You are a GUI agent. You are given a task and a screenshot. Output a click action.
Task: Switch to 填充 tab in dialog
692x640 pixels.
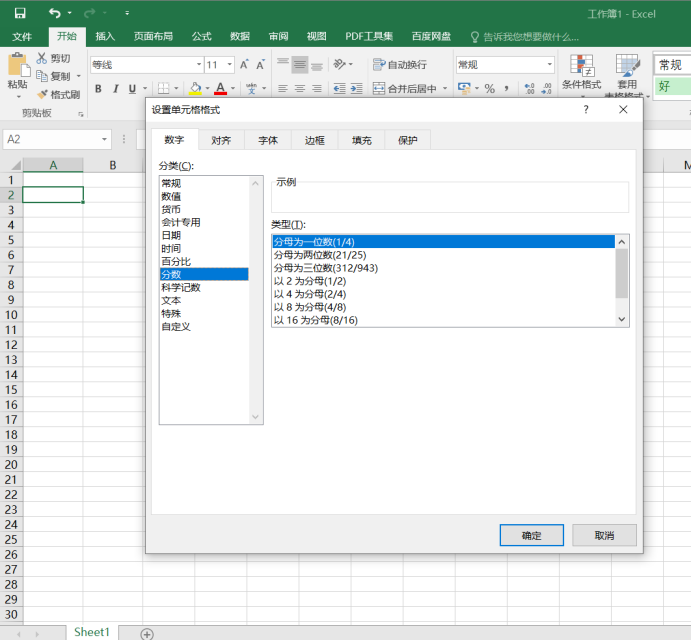point(361,140)
